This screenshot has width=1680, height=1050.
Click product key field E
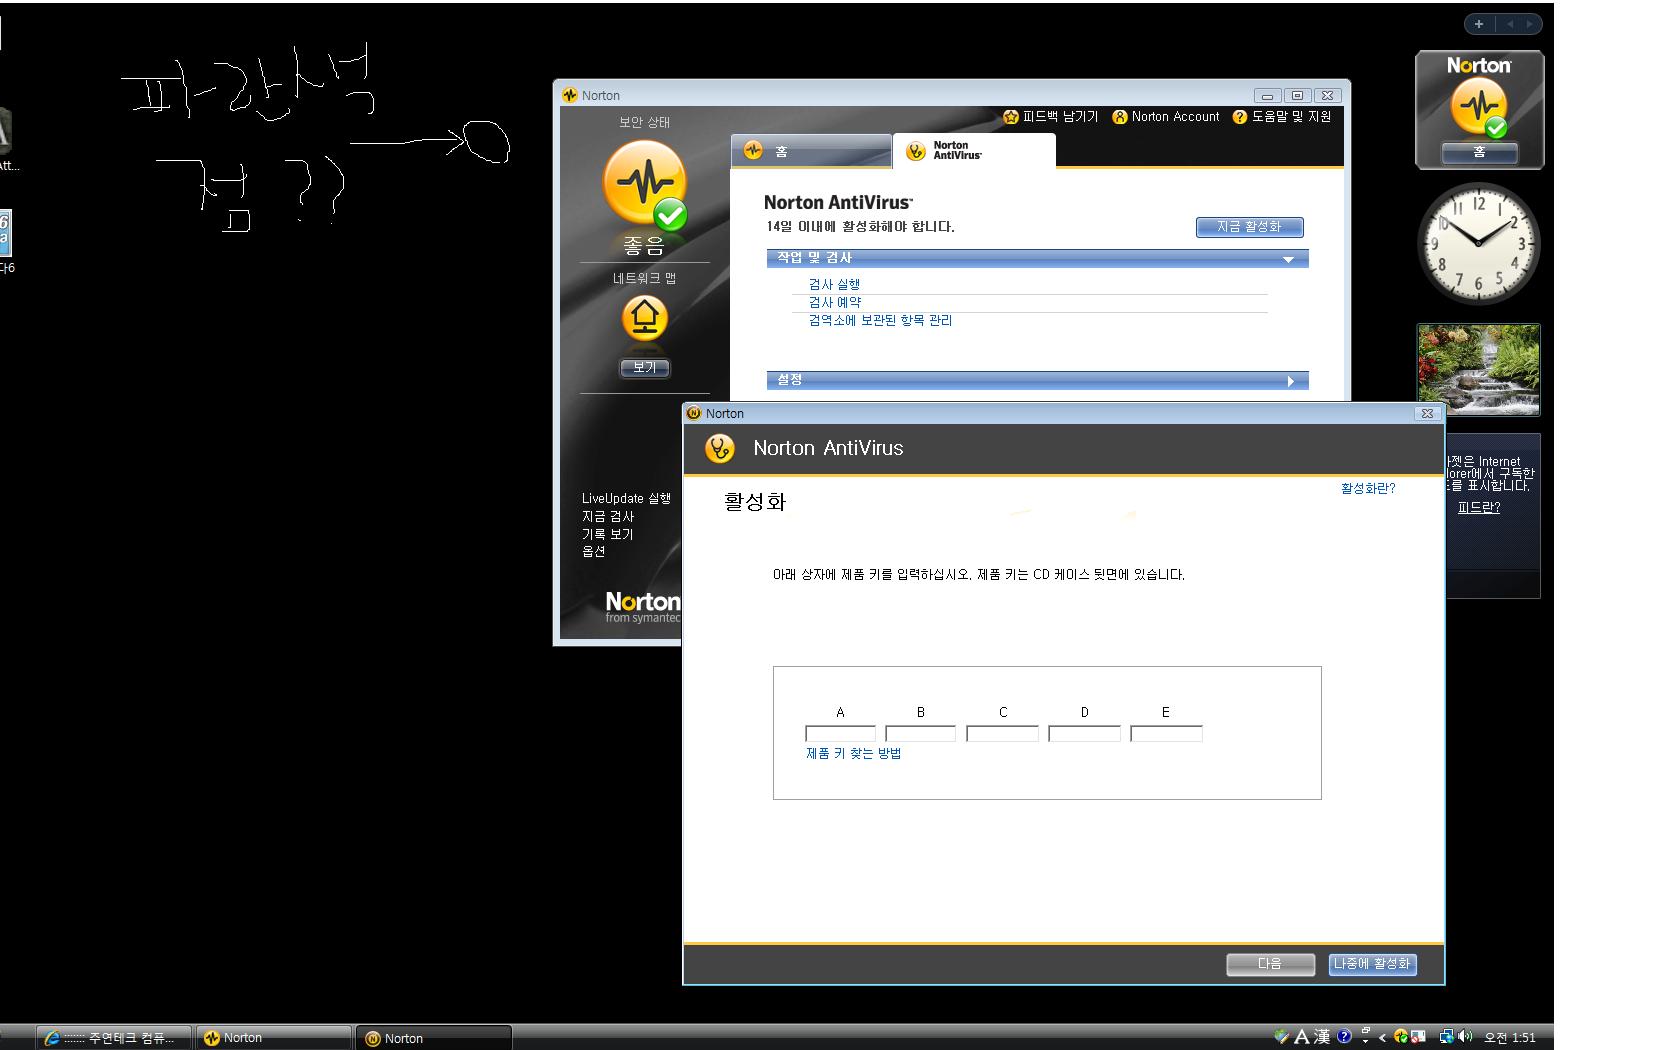coord(1166,734)
